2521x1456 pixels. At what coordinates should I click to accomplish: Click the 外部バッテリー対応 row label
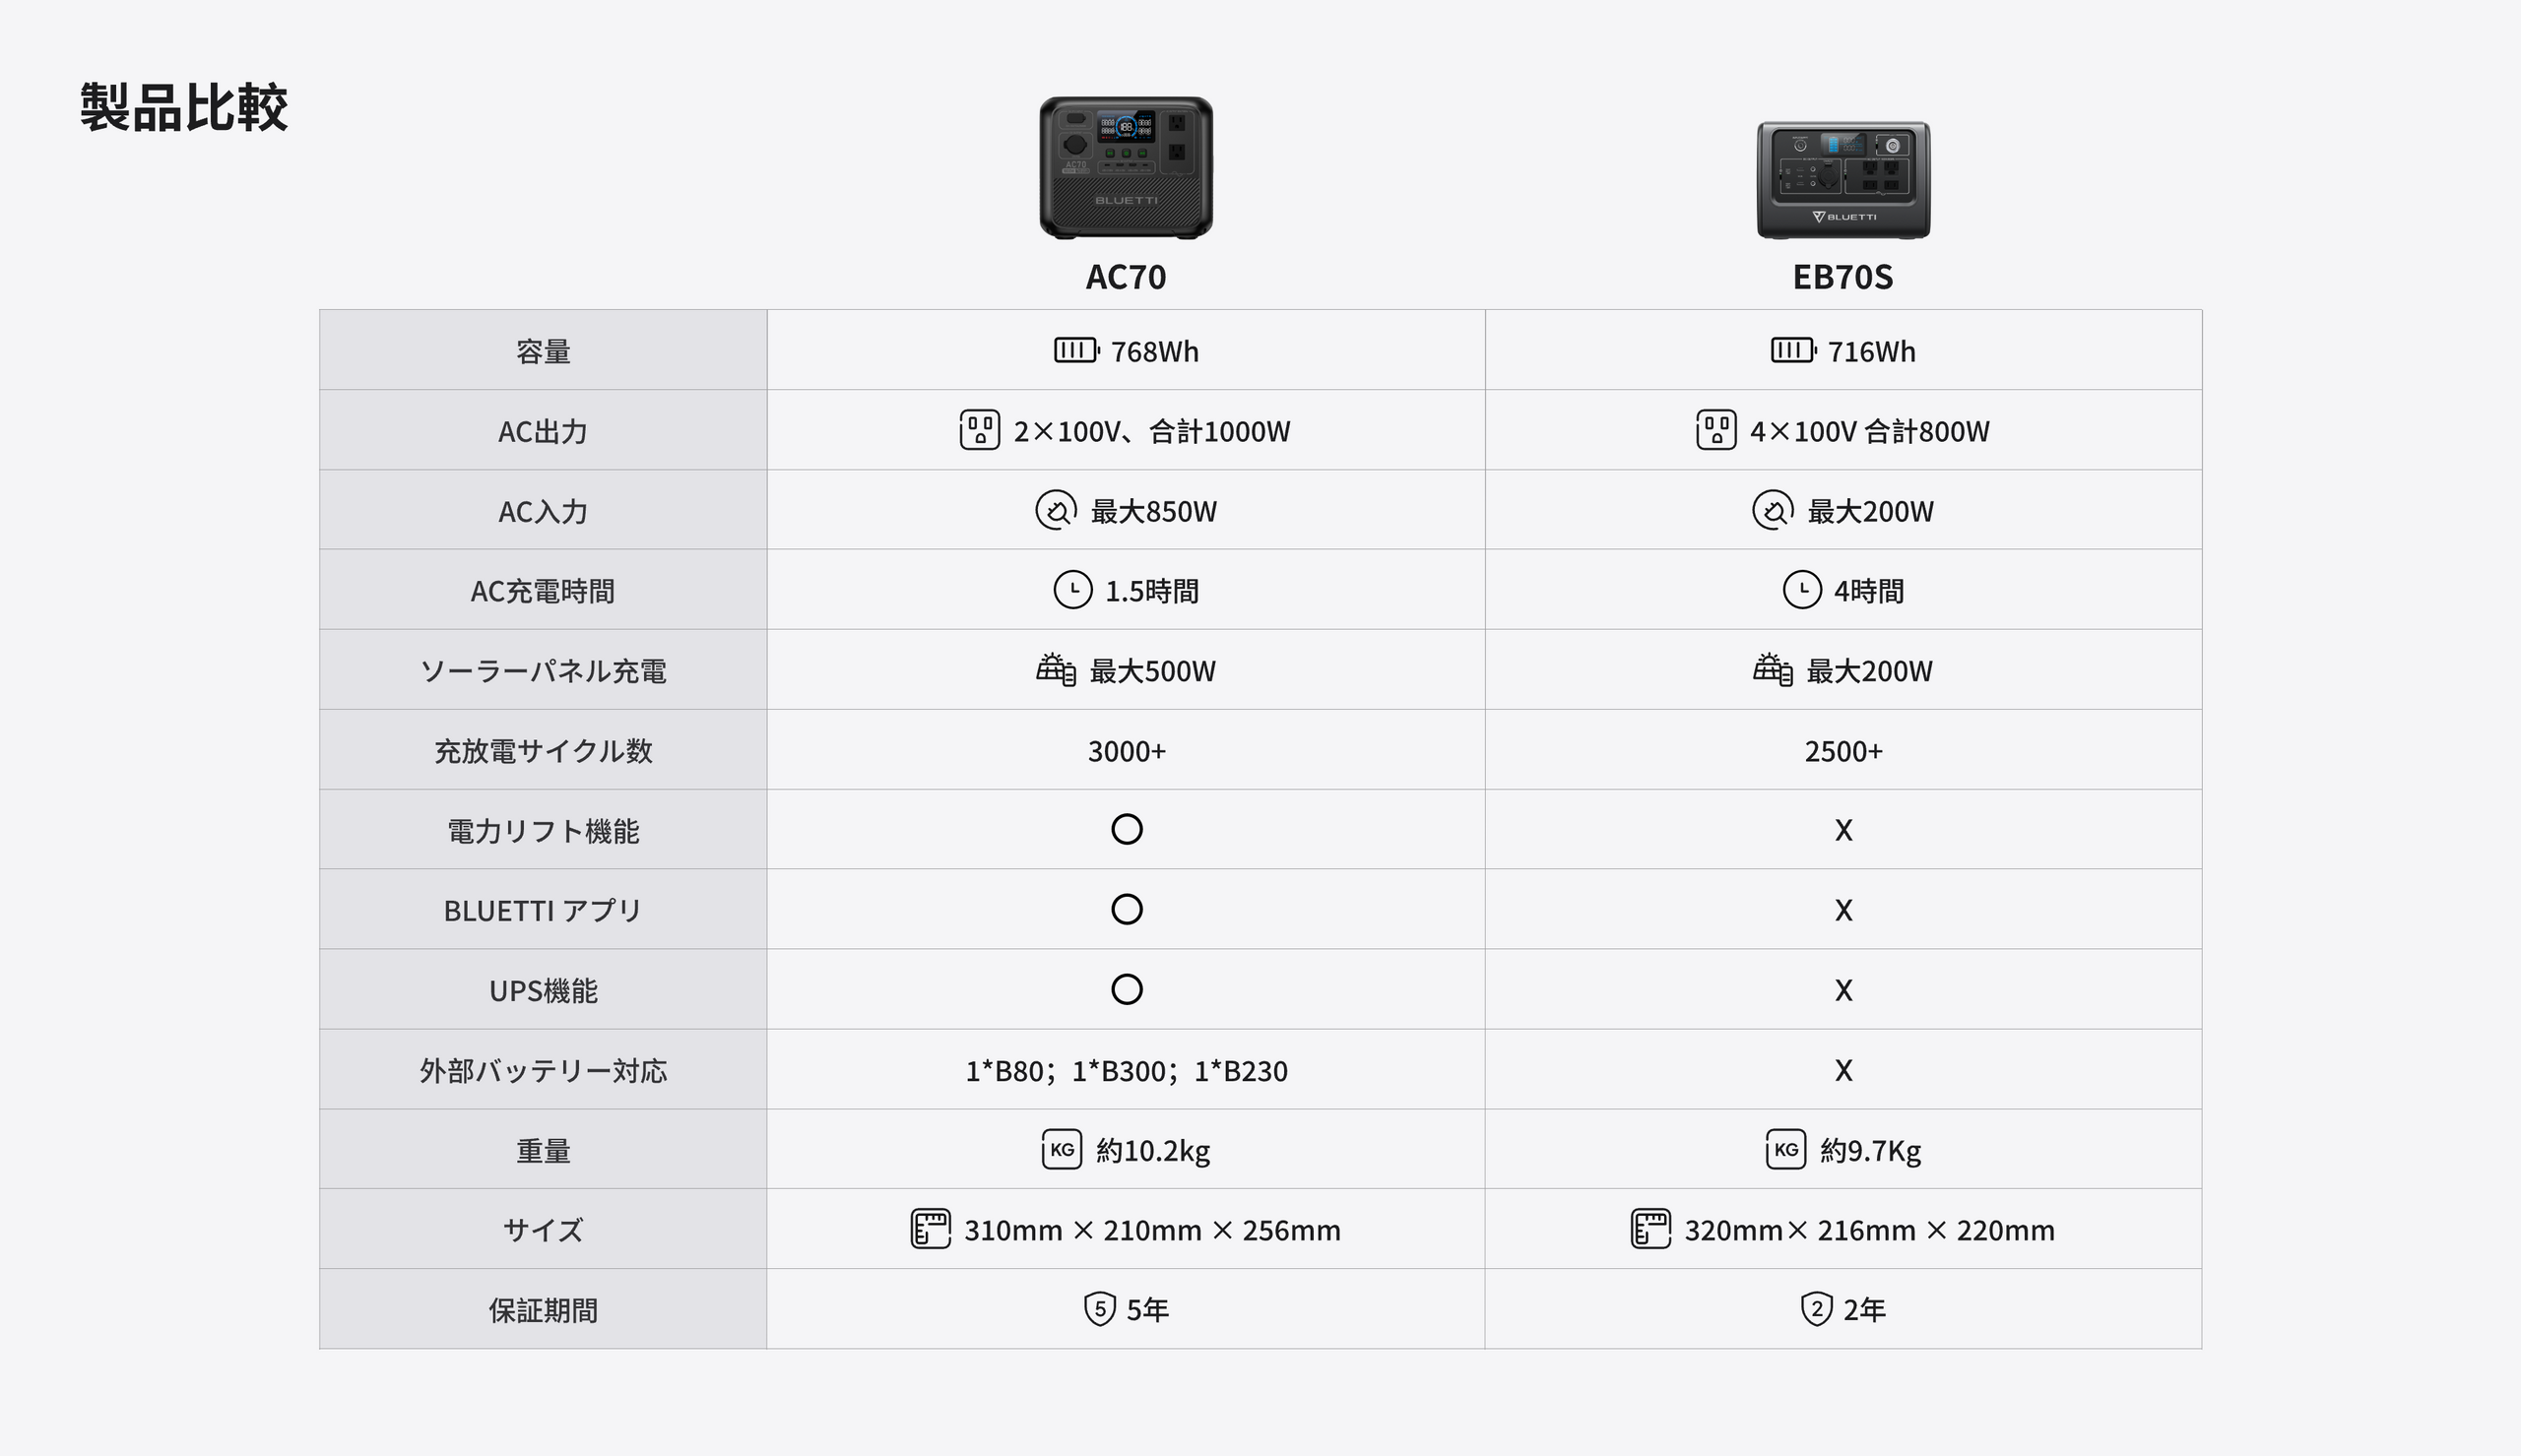tap(543, 1070)
